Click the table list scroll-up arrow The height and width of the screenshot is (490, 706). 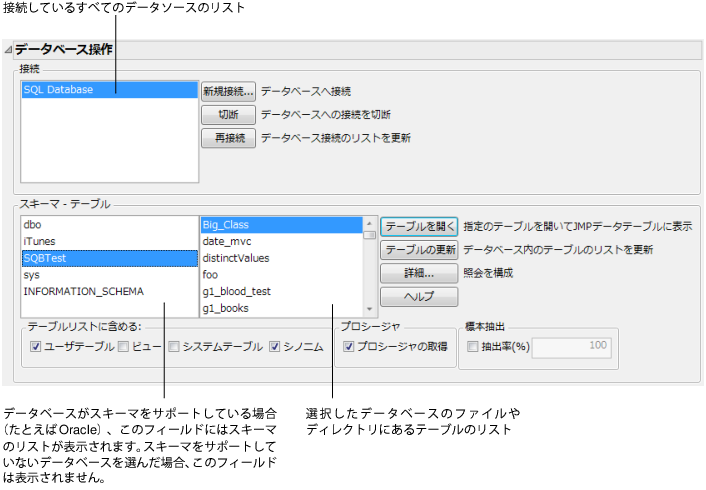370,223
